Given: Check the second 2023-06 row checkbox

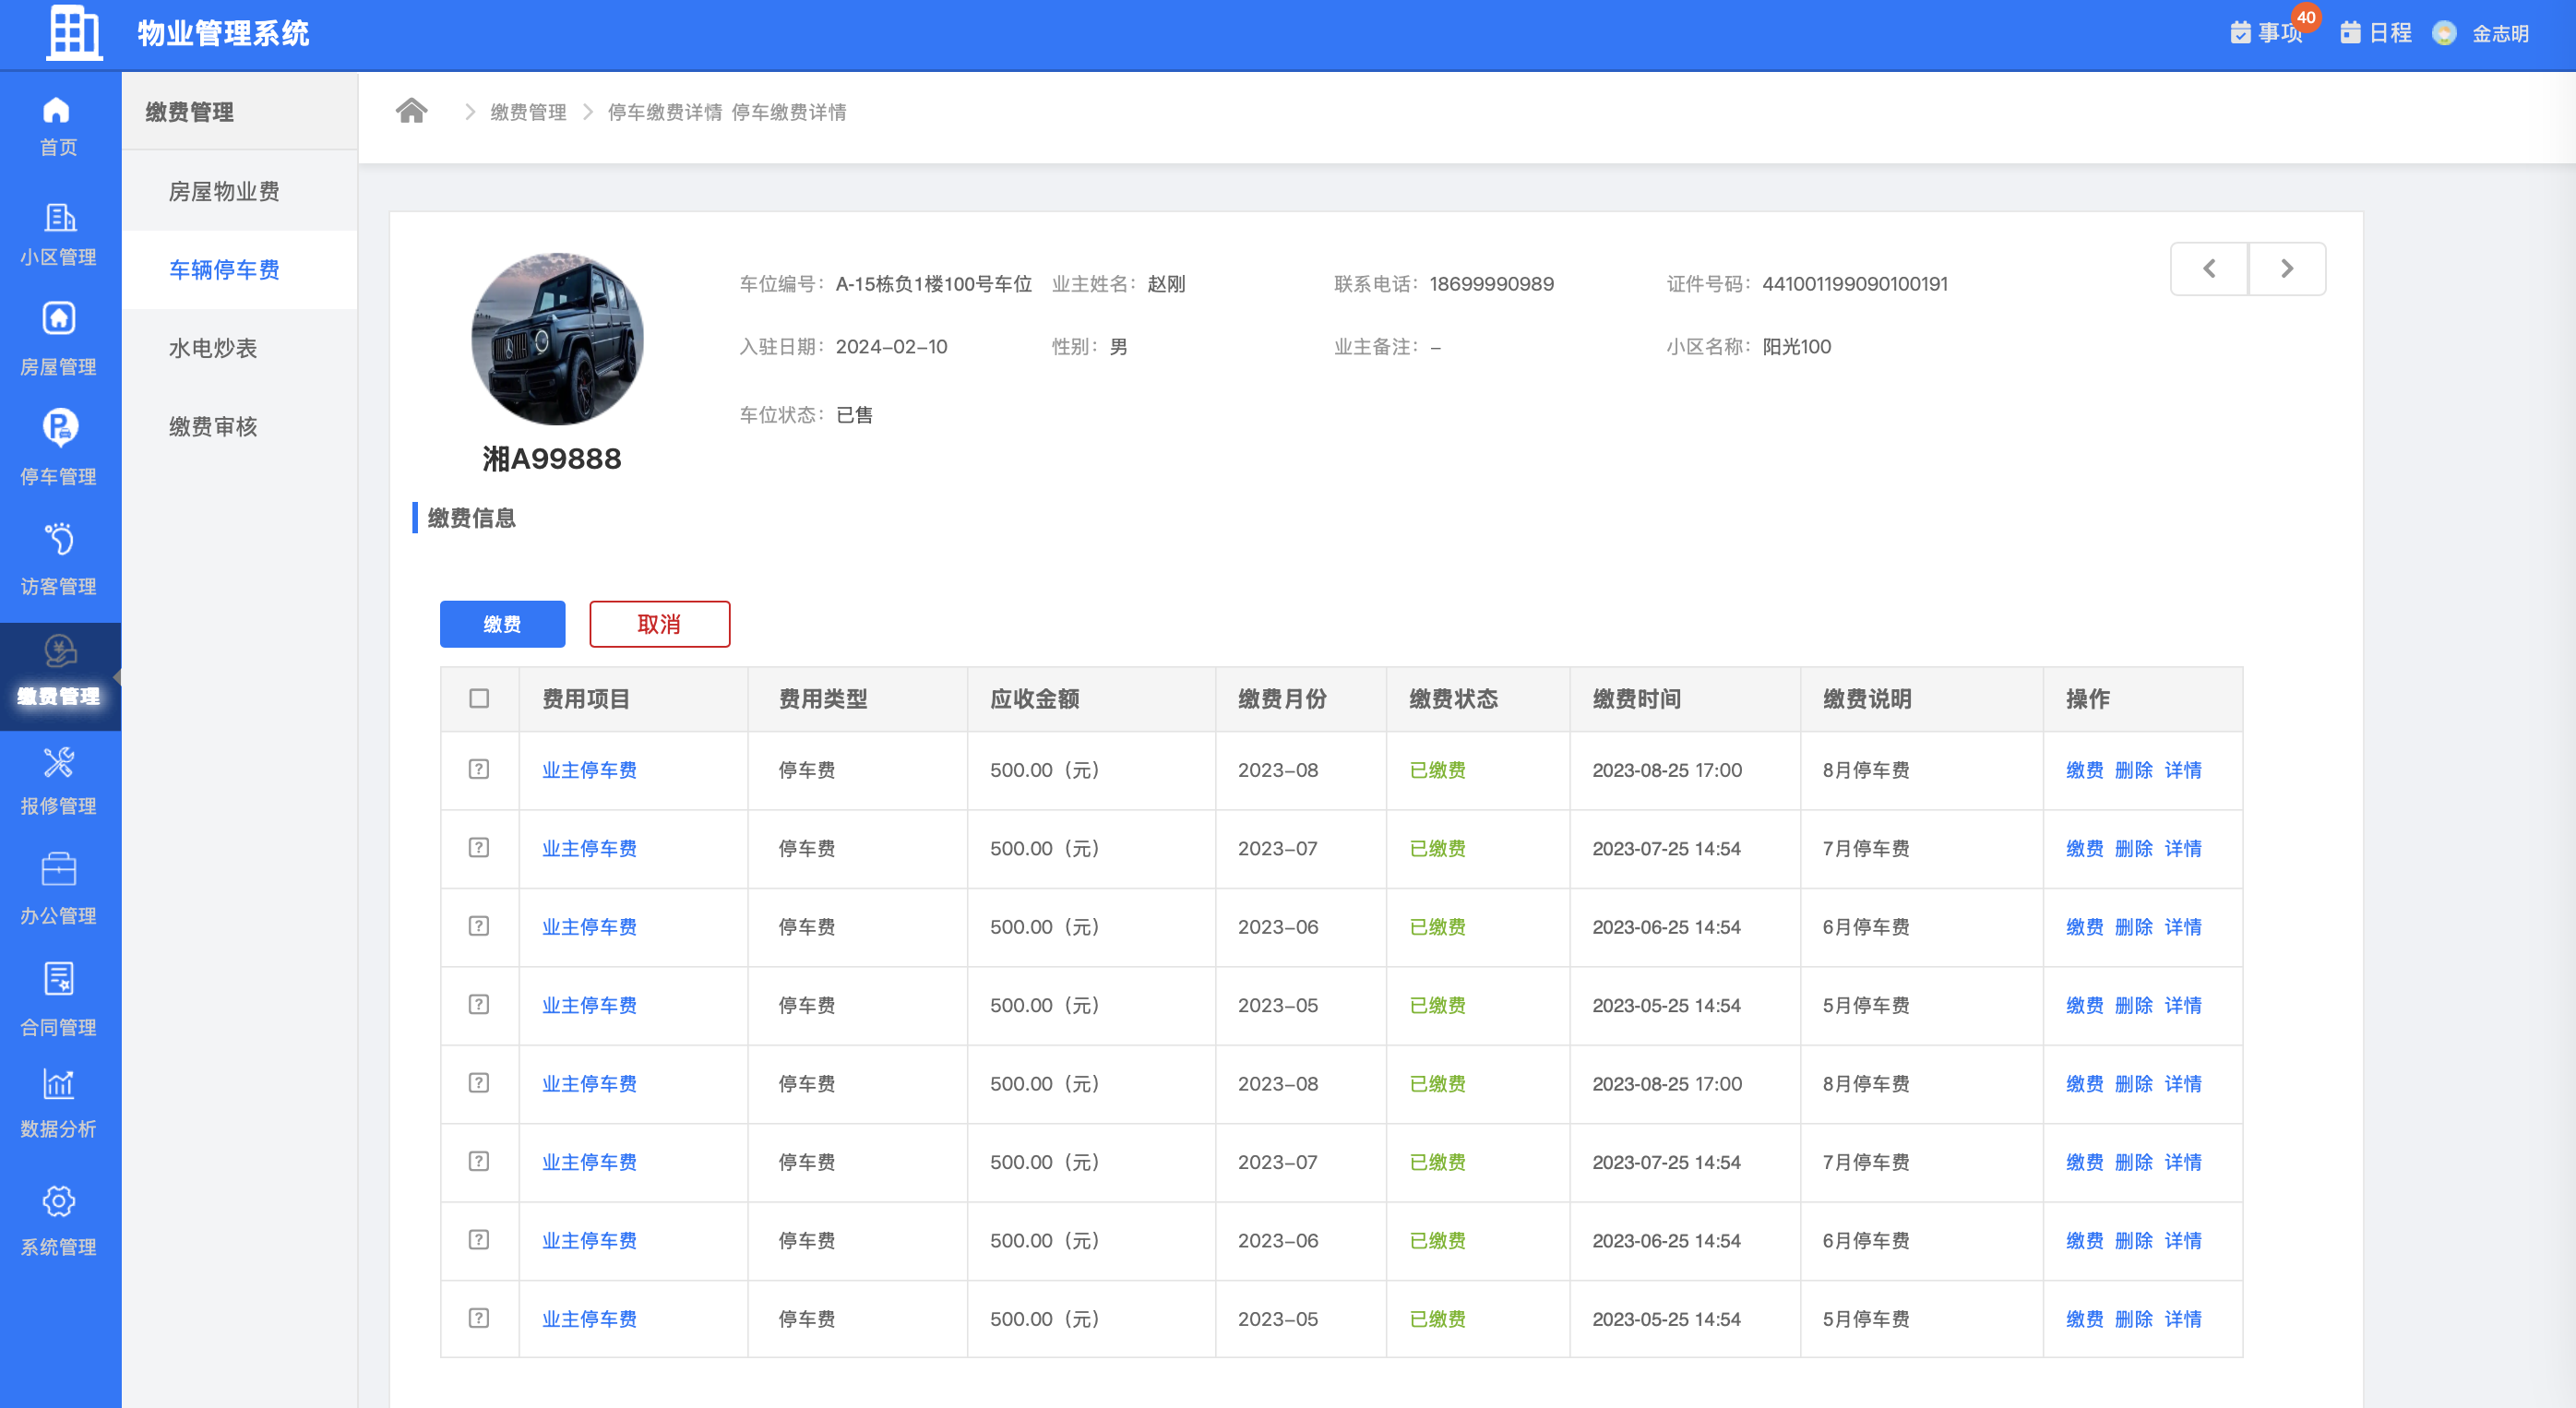Looking at the screenshot, I should tap(479, 1239).
